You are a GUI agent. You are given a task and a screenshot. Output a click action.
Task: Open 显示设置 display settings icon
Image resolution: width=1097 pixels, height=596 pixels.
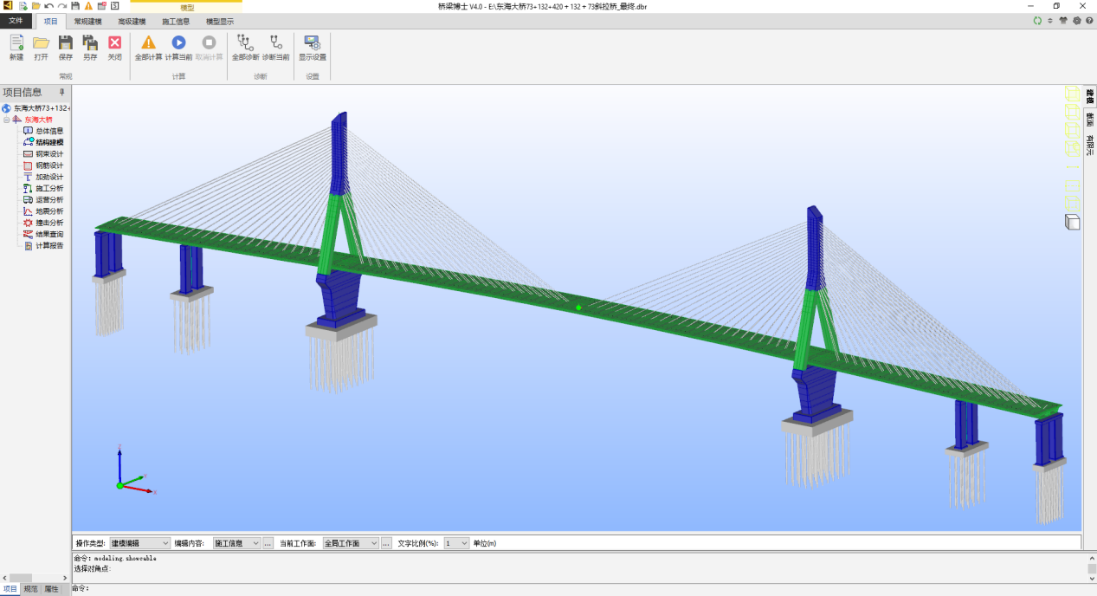(312, 43)
